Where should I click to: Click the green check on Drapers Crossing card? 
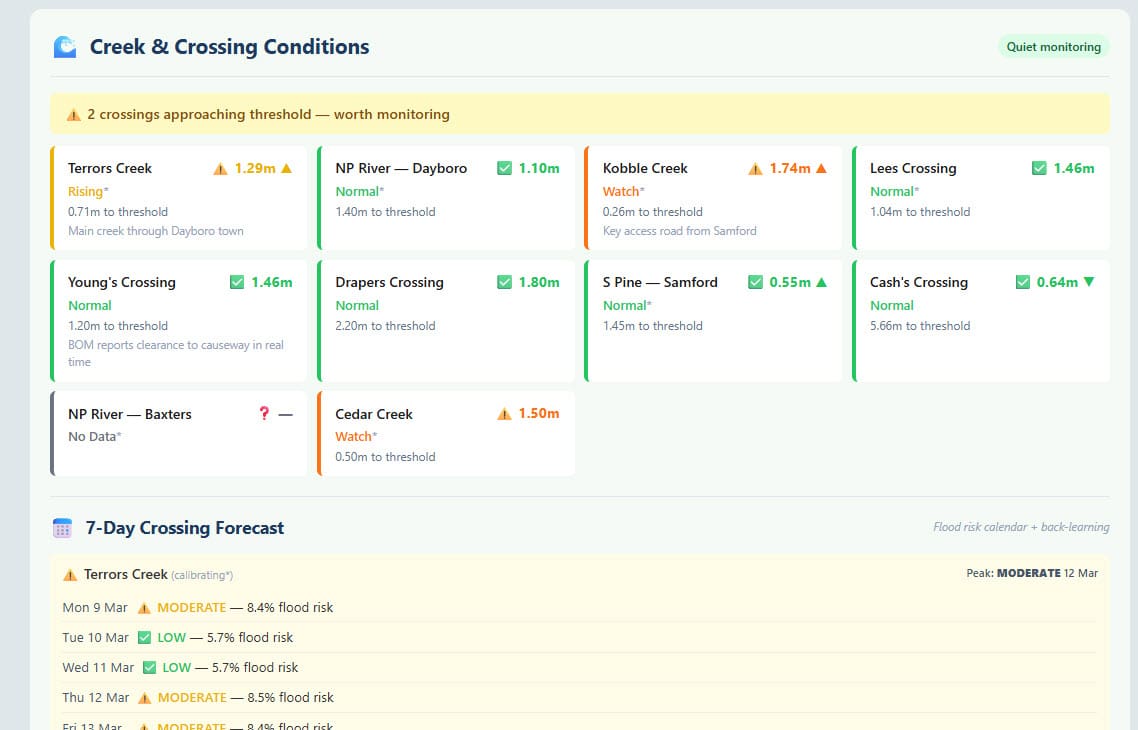(x=504, y=283)
